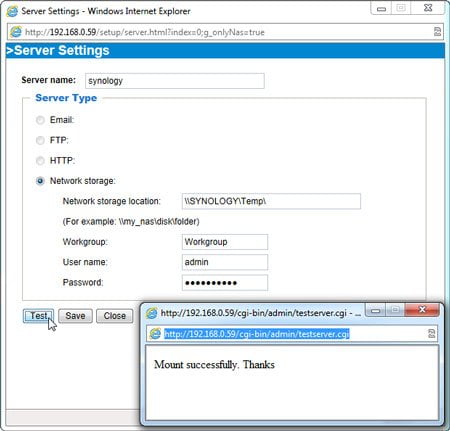Click the IE page icon in testserver popup address bar
450x431 pixels.
tap(155, 334)
